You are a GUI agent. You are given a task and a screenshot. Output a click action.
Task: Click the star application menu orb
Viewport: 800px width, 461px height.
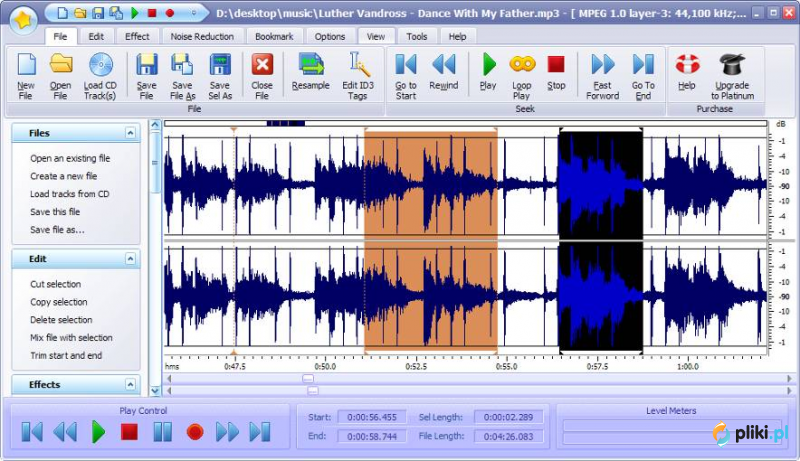click(23, 20)
